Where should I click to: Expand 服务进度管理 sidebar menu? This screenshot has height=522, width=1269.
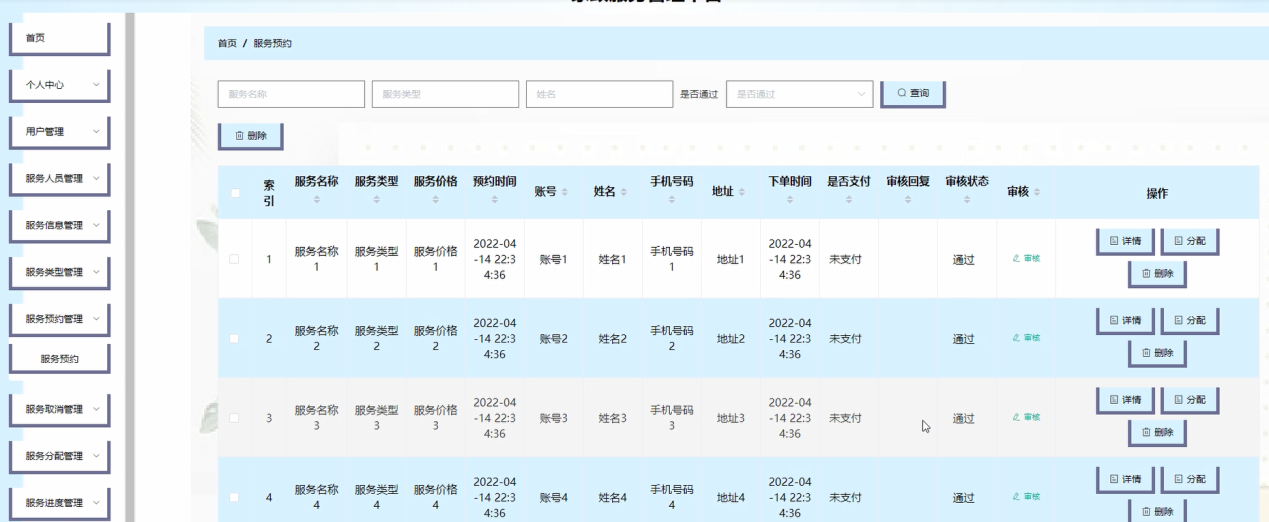click(58, 502)
